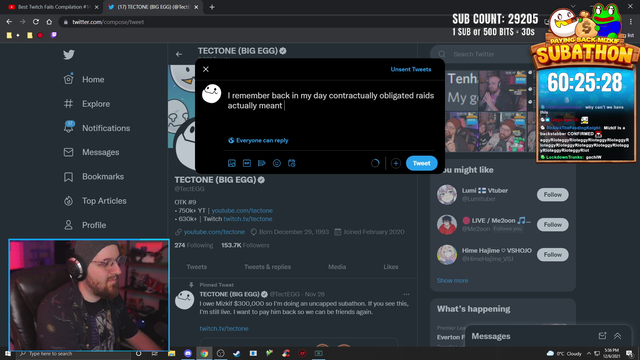This screenshot has height=360, width=640.
Task: Open taskbar notification center
Action: [x=629, y=353]
